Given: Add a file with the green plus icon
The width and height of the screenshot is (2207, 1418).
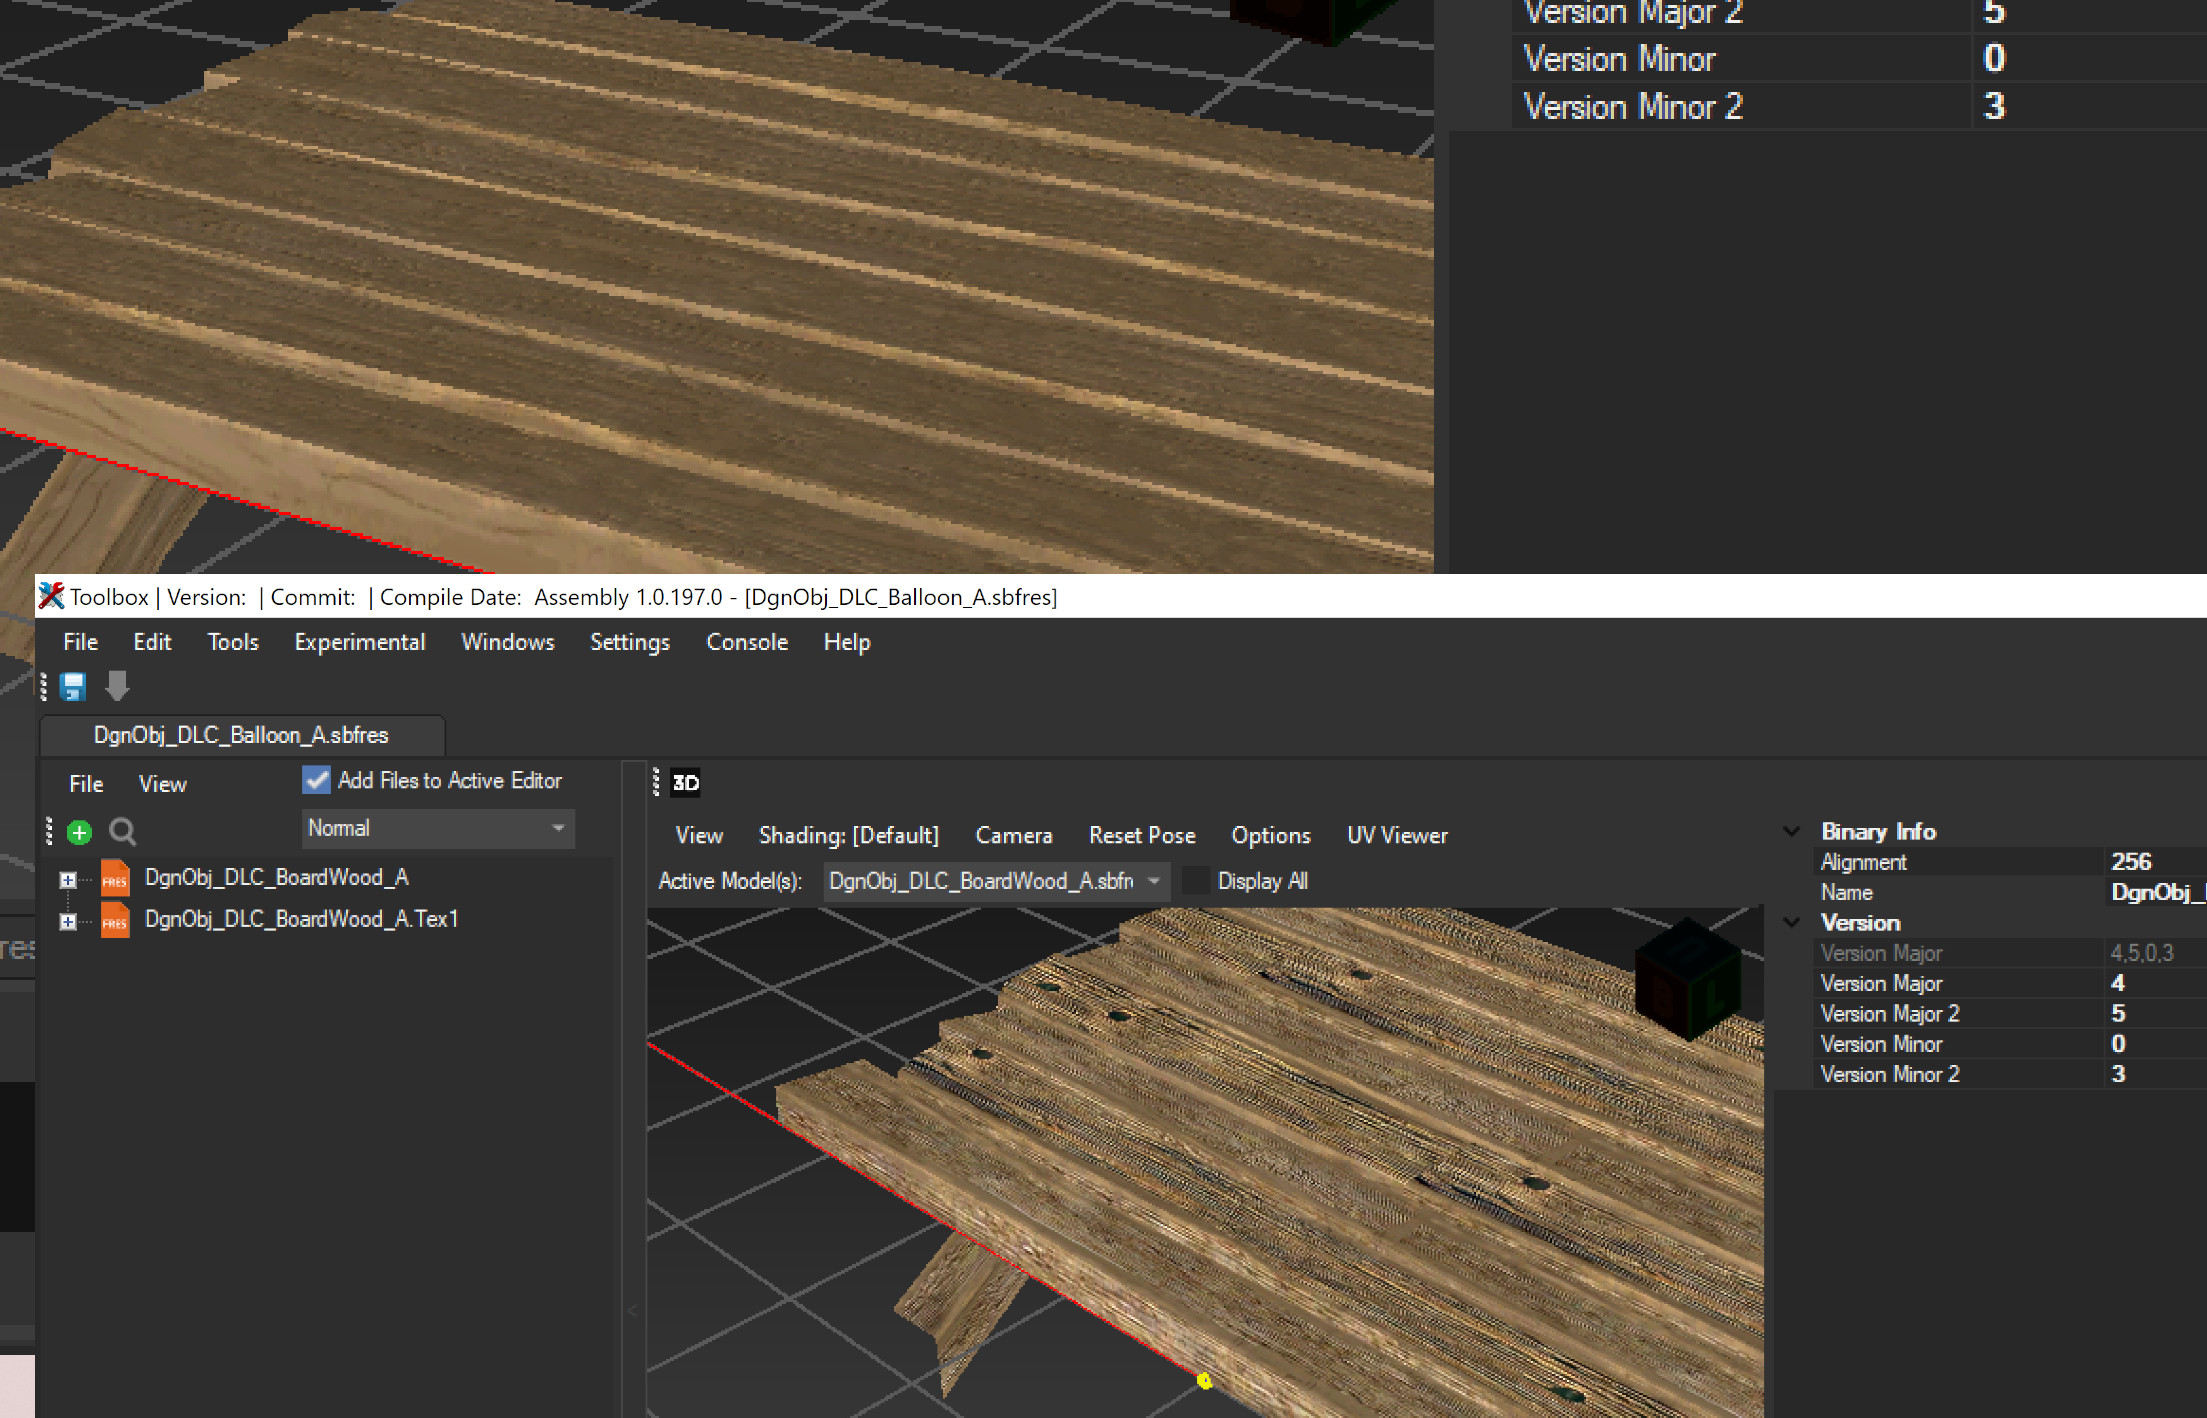Looking at the screenshot, I should 80,831.
